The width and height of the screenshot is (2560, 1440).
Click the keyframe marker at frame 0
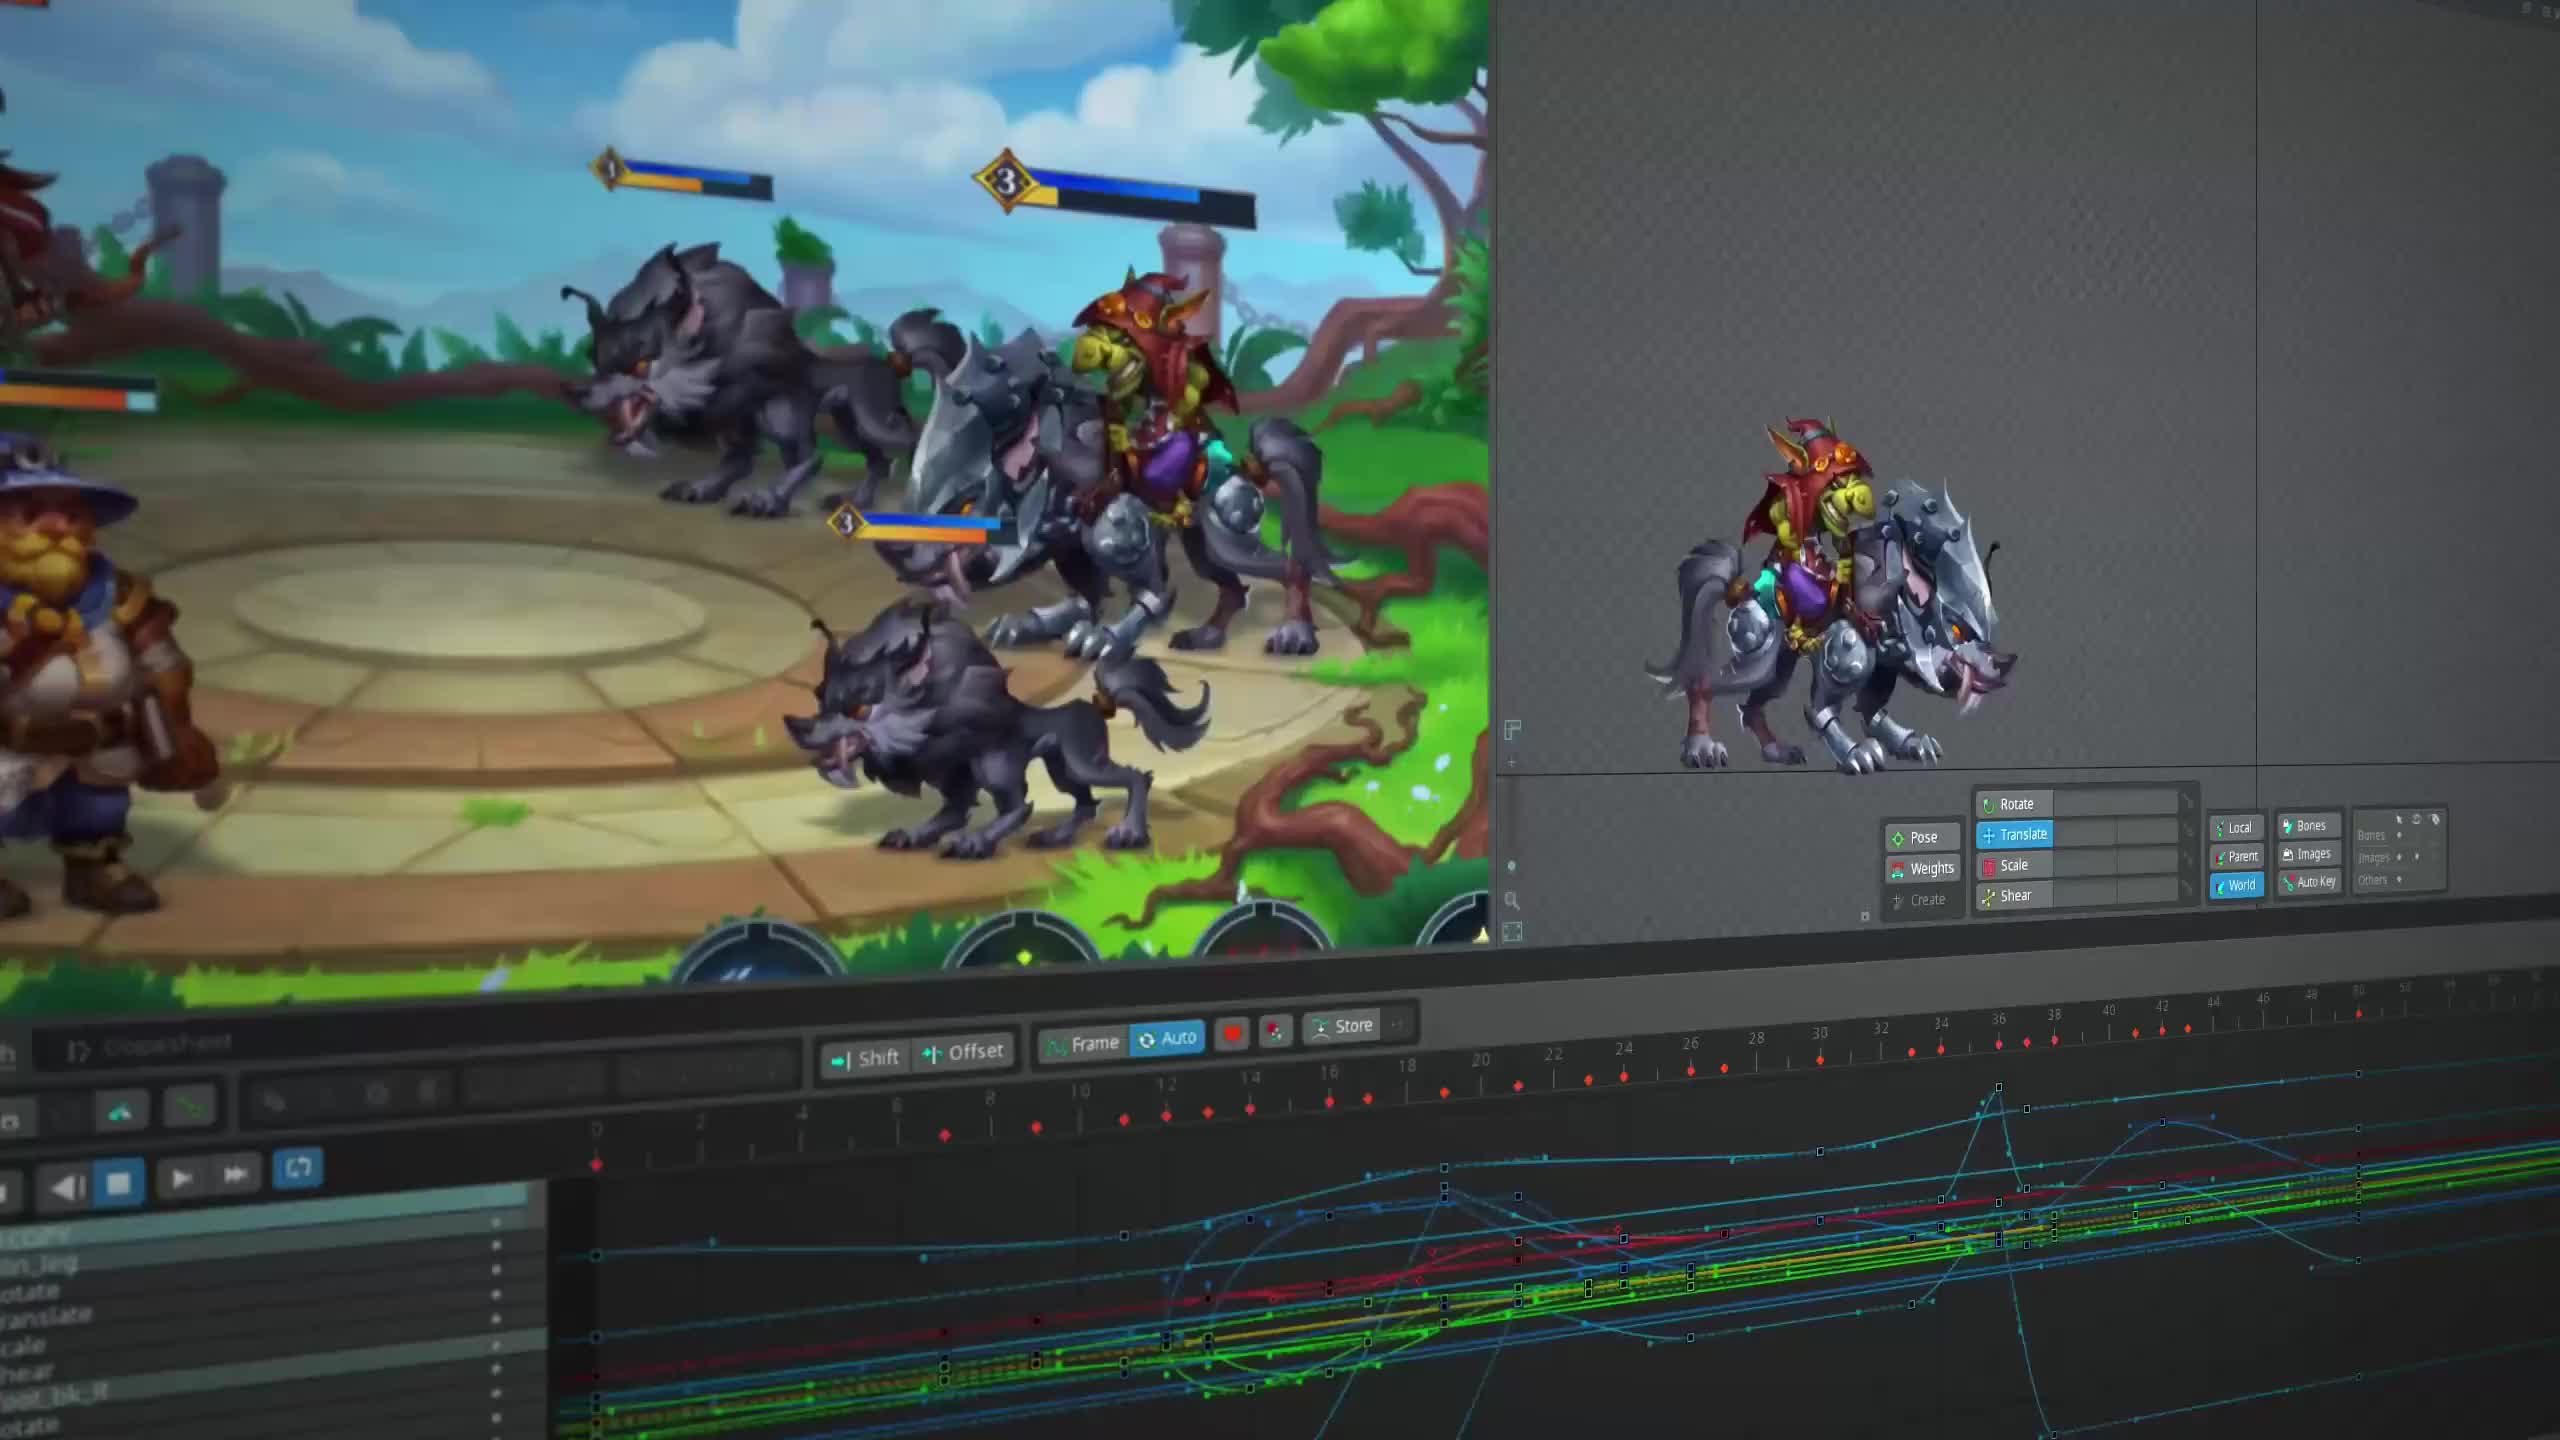[x=597, y=1164]
